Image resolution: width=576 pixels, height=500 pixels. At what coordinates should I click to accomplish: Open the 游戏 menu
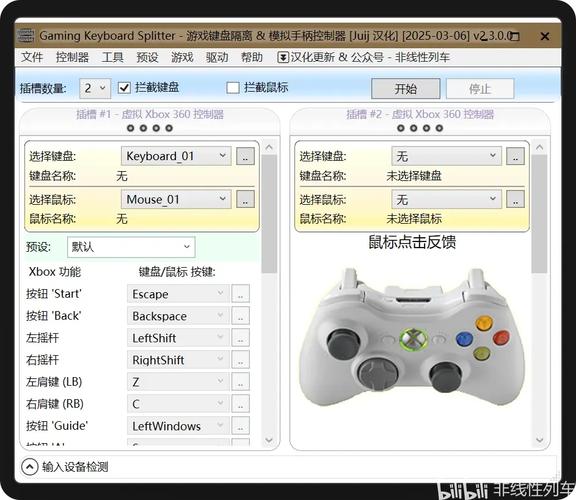coord(182,57)
